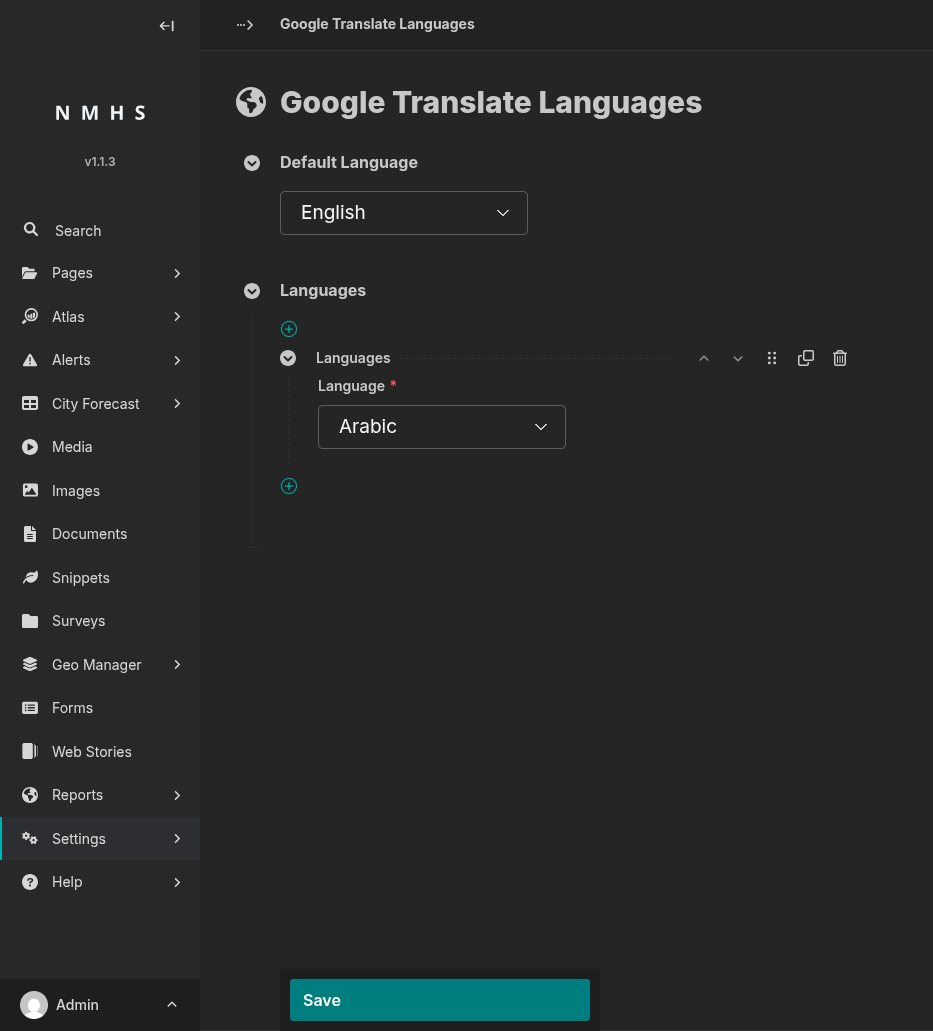Click the NMHS logo
This screenshot has height=1031, width=933.
tap(100, 113)
